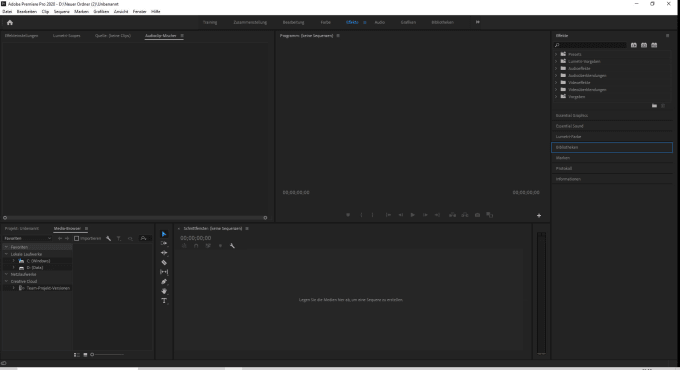Click the Home icon
The width and height of the screenshot is (680, 370).
pos(10,23)
